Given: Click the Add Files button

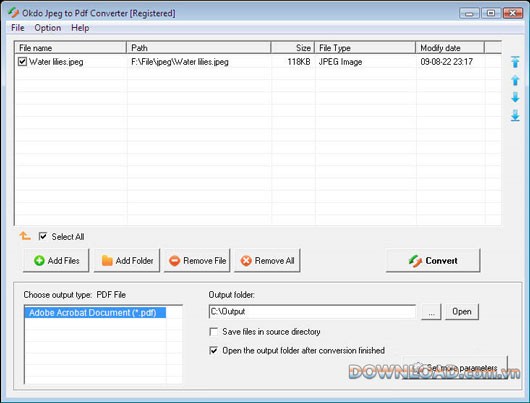Looking at the screenshot, I should click(x=56, y=260).
